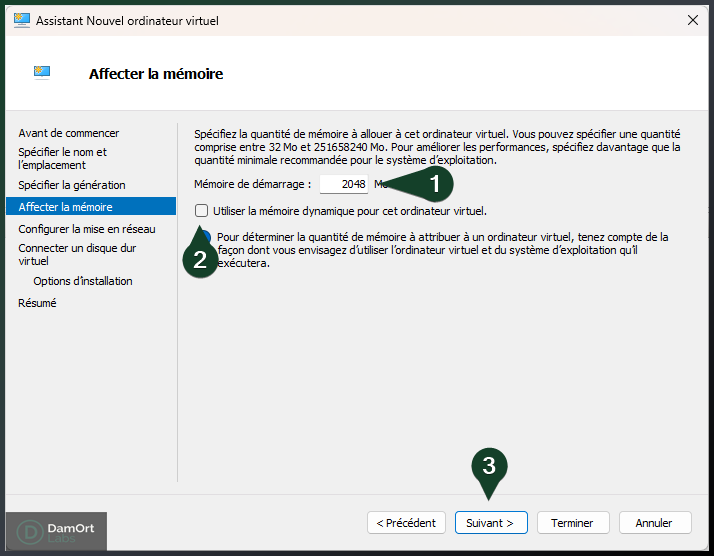Open the Configurer la mise en réseau step

tap(87, 229)
